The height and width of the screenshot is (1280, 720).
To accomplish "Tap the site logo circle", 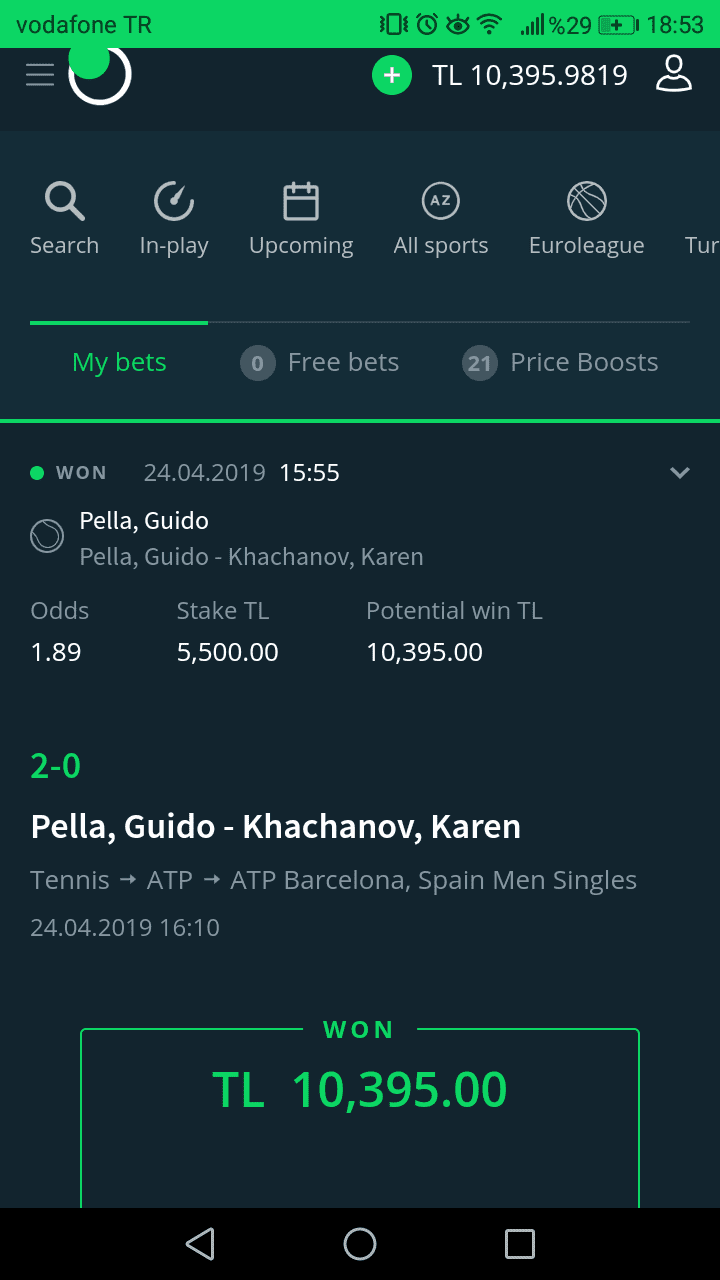I will click(x=99, y=74).
